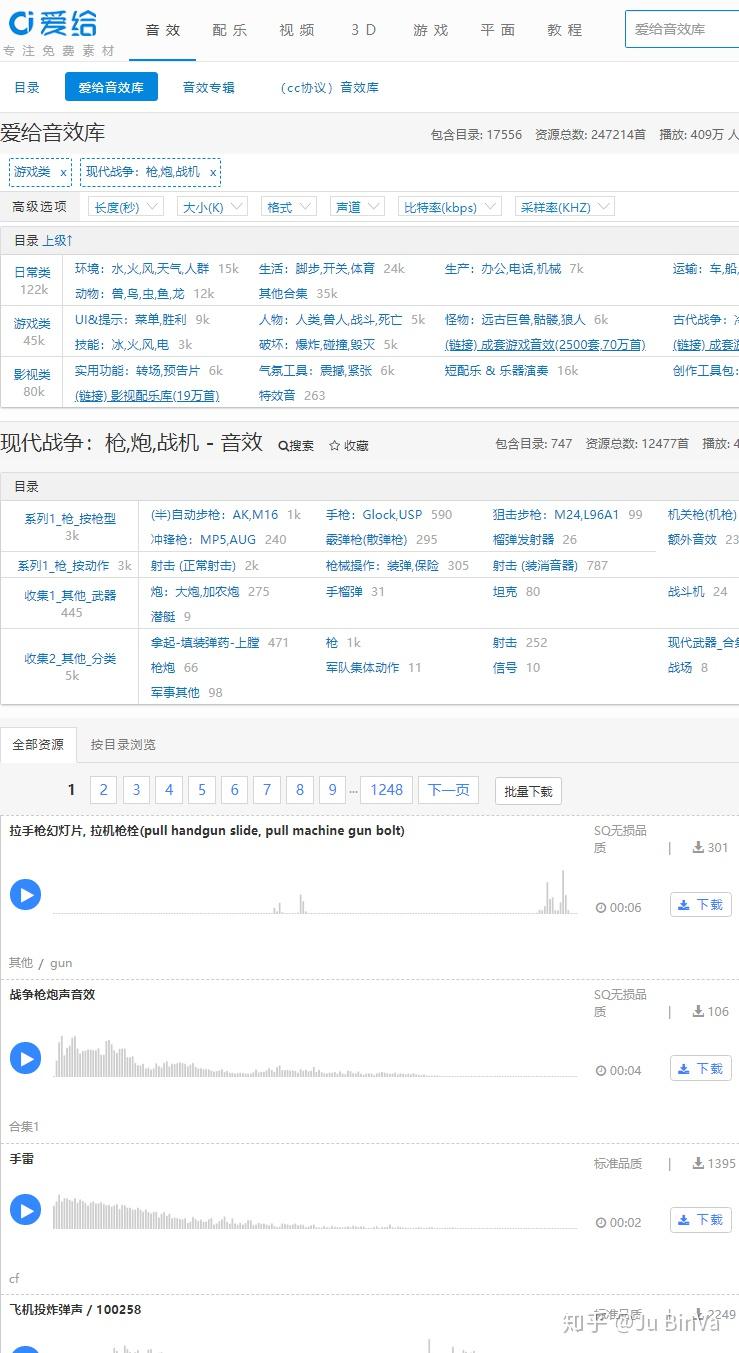Open the 采样率(KHZ) dropdown
The image size is (739, 1353).
(565, 207)
